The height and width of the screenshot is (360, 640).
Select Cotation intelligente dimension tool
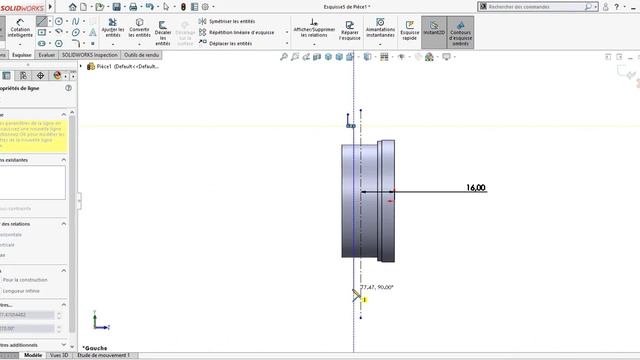click(20, 28)
